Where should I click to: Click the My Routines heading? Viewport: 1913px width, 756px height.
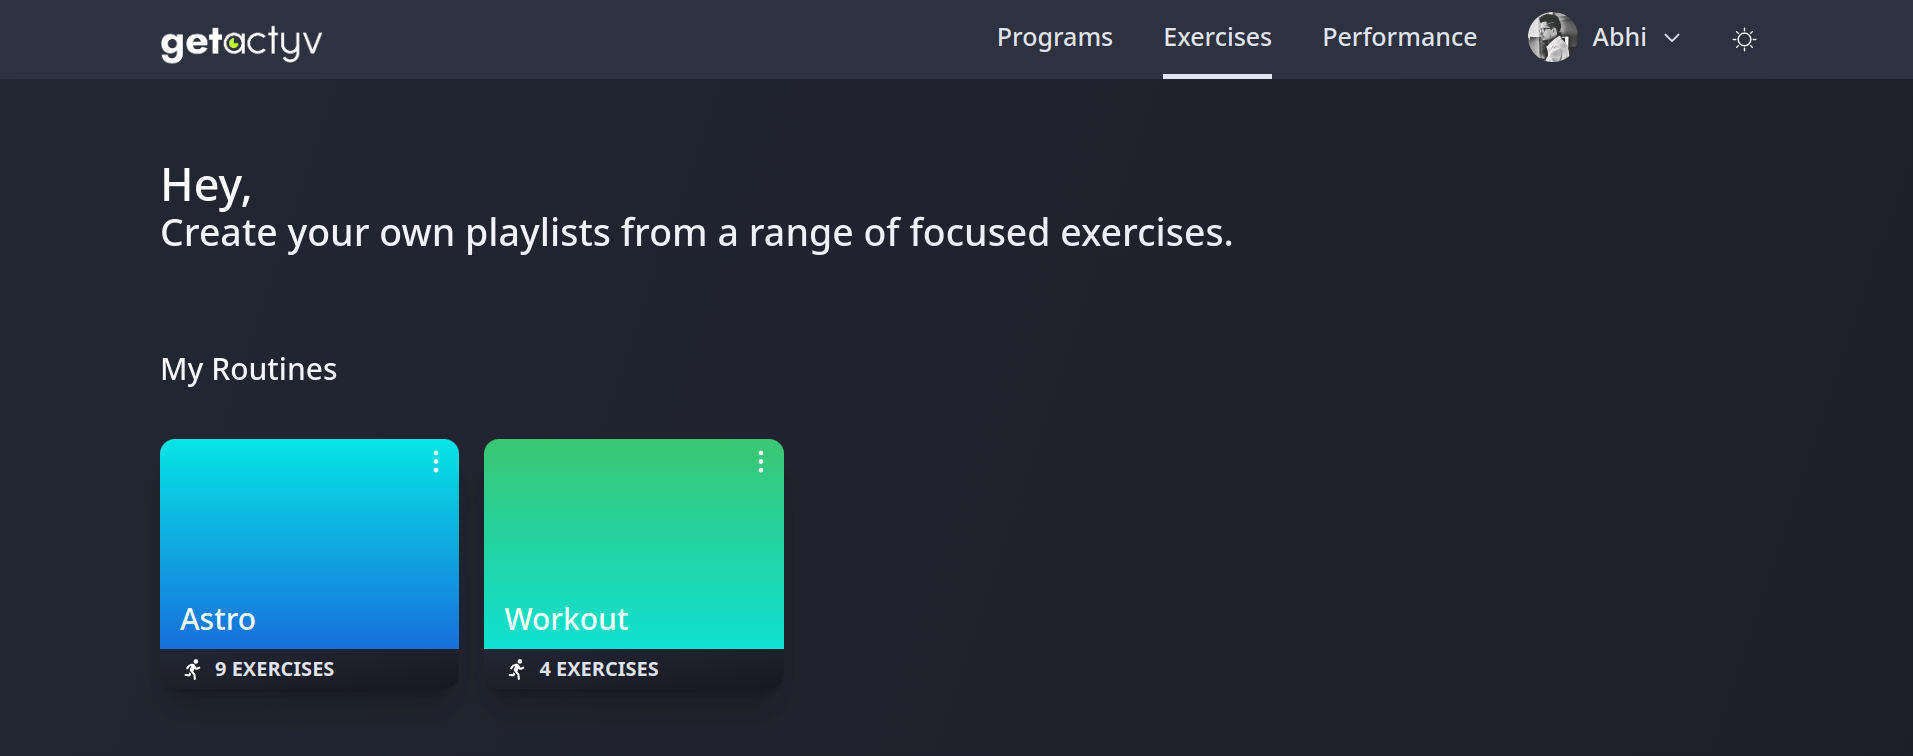pyautogui.click(x=249, y=369)
